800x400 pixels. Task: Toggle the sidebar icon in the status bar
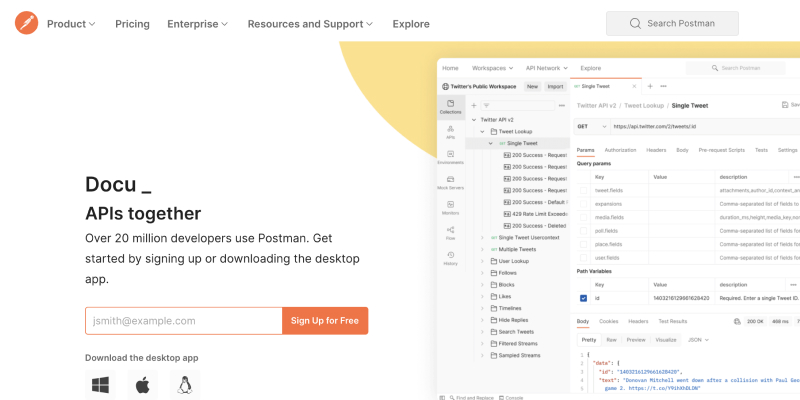pyautogui.click(x=442, y=397)
